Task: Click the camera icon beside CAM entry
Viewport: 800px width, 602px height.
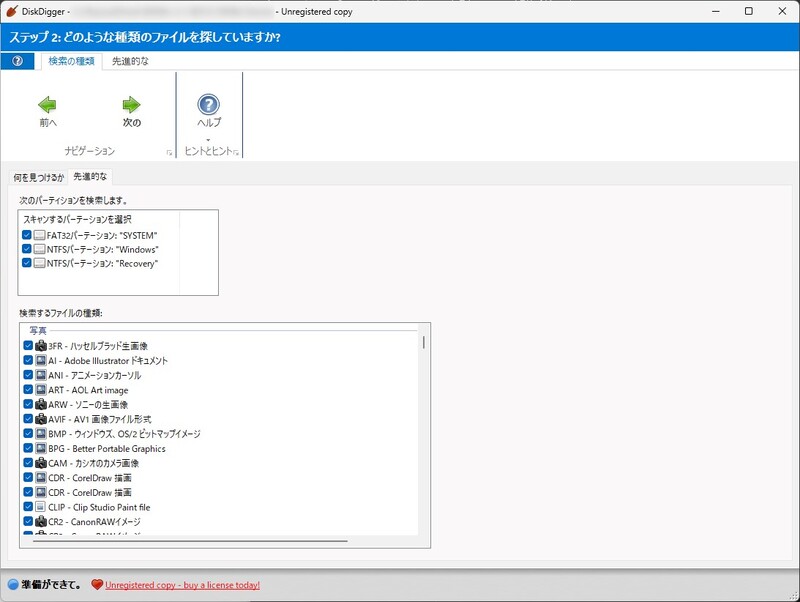Action: coord(41,463)
